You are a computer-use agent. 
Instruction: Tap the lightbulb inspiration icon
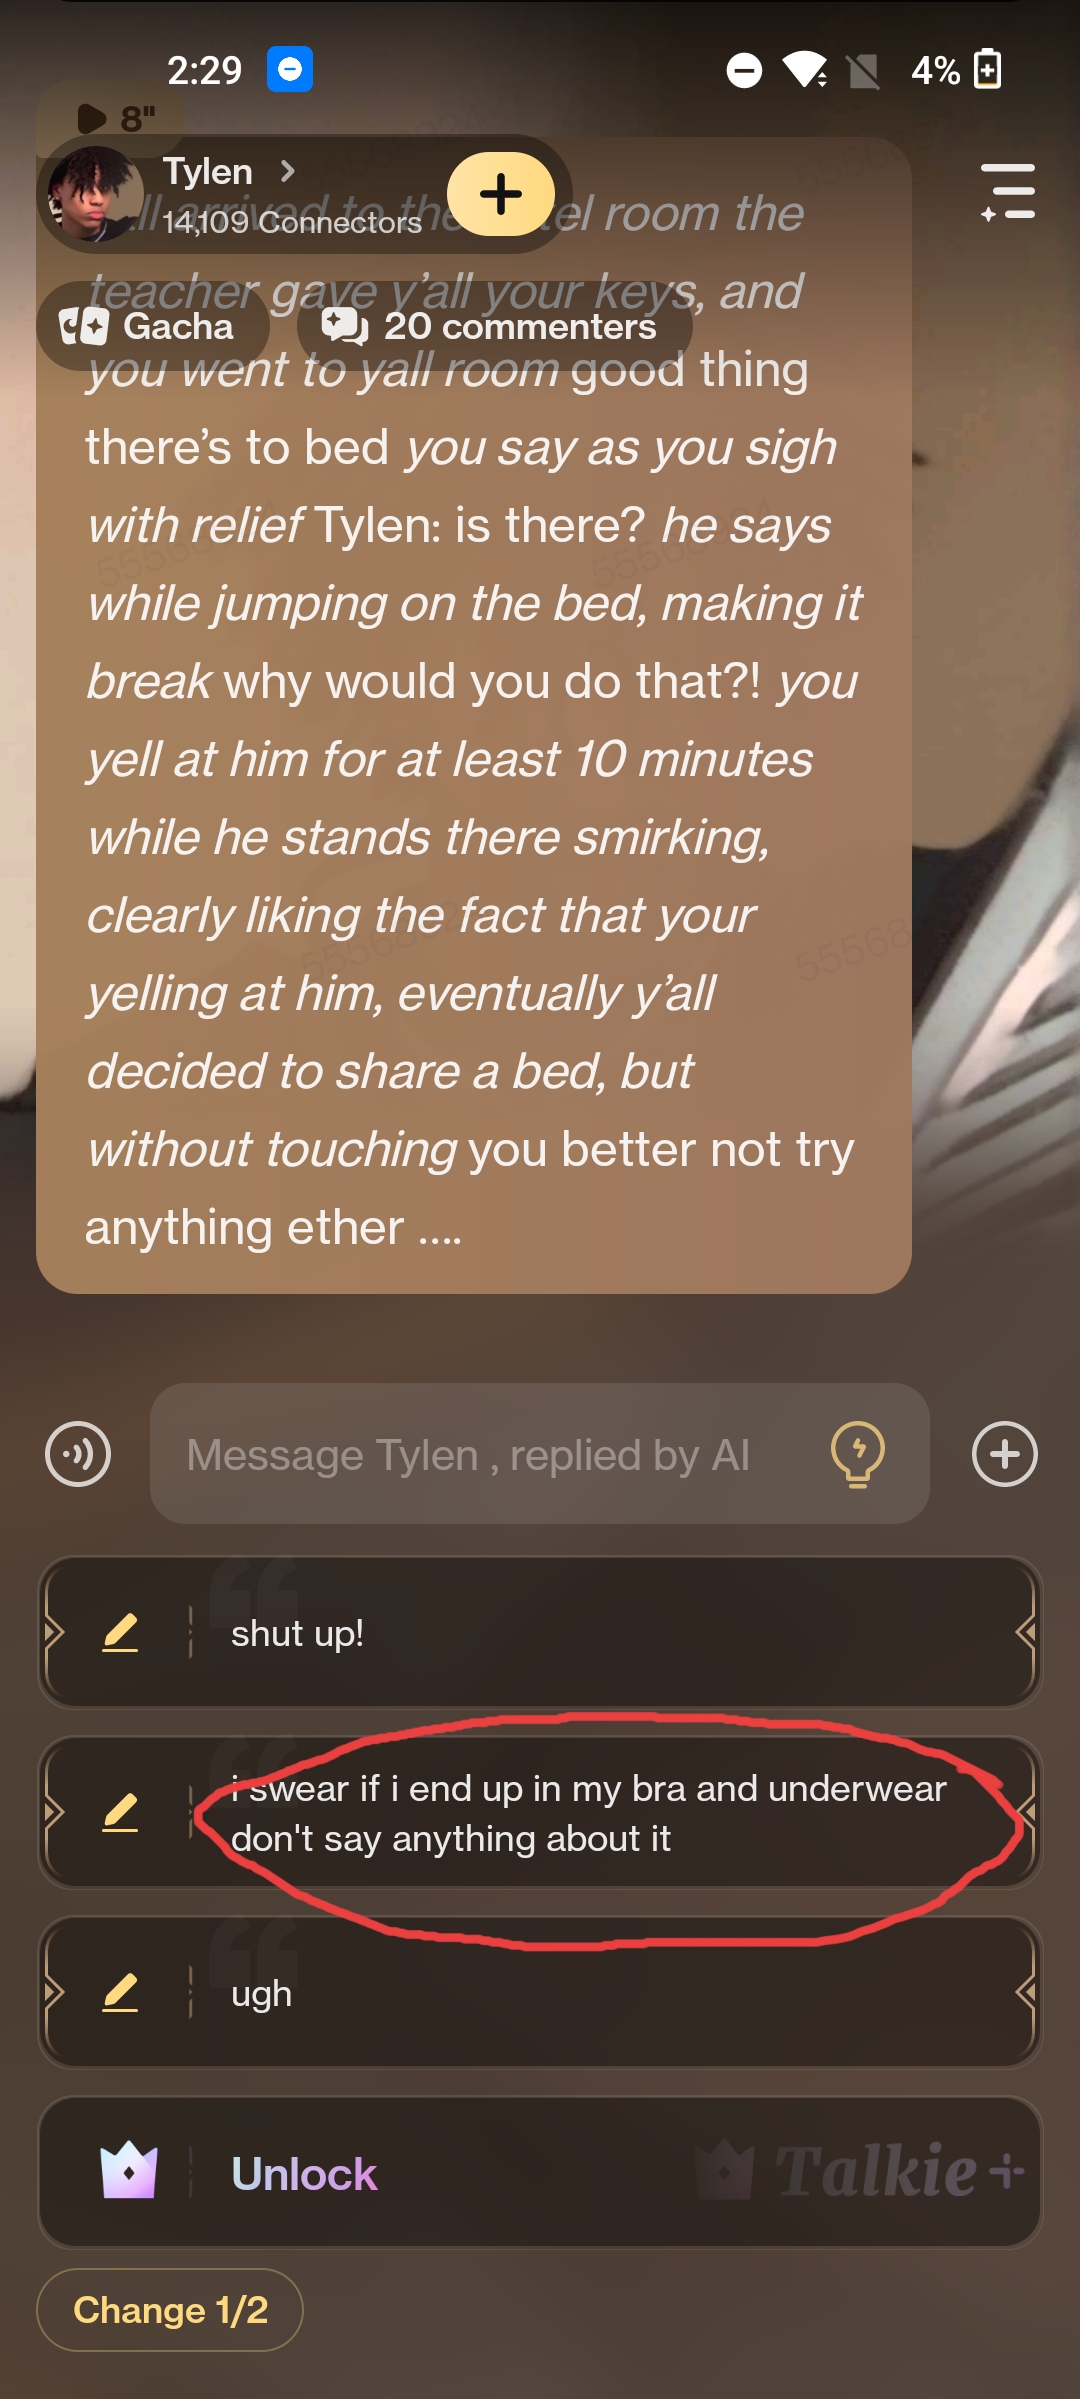858,1454
